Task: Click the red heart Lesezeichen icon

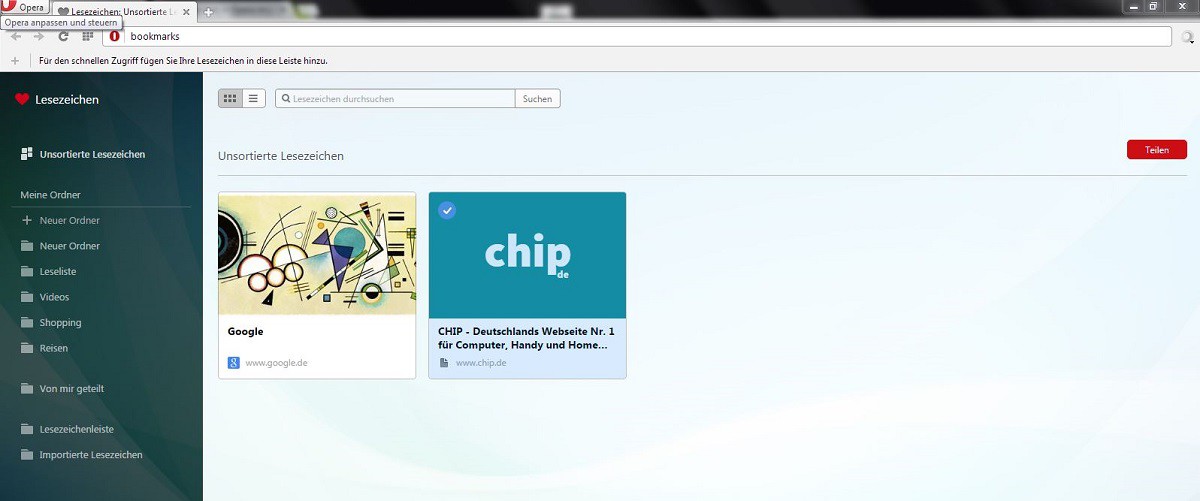Action: (22, 99)
